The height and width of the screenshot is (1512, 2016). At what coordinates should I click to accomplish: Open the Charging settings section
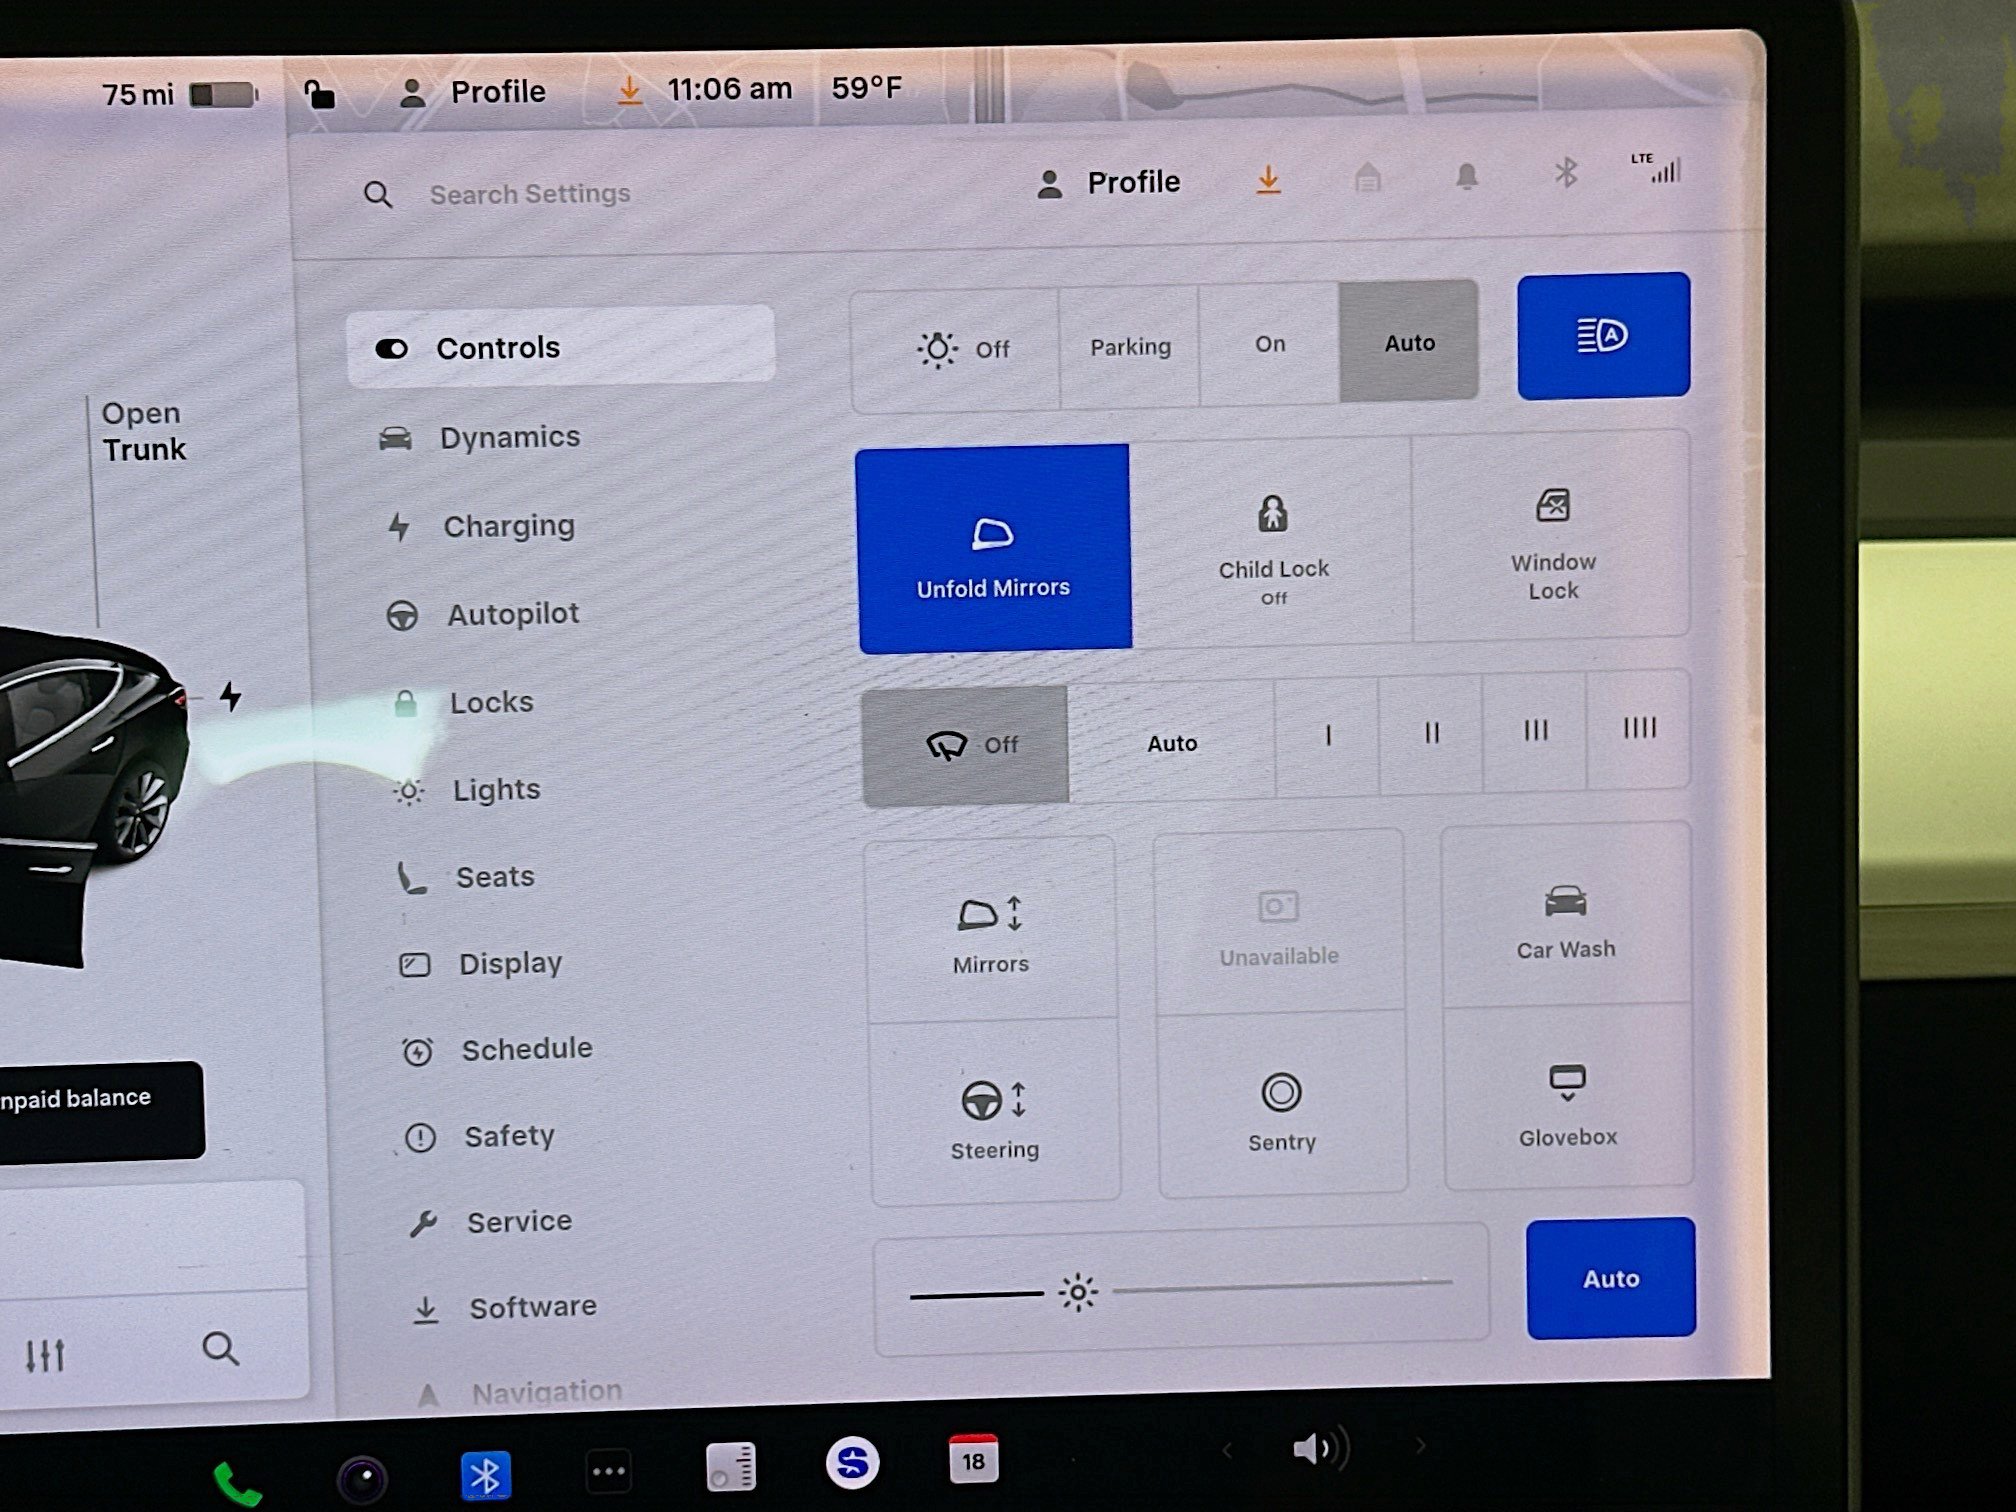pos(510,525)
